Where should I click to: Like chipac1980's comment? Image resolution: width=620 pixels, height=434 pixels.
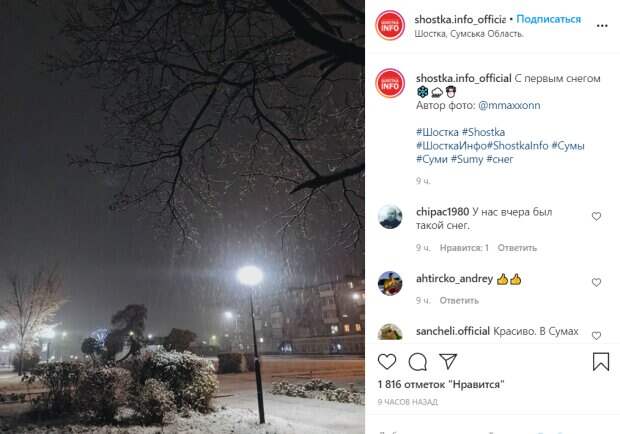596,216
